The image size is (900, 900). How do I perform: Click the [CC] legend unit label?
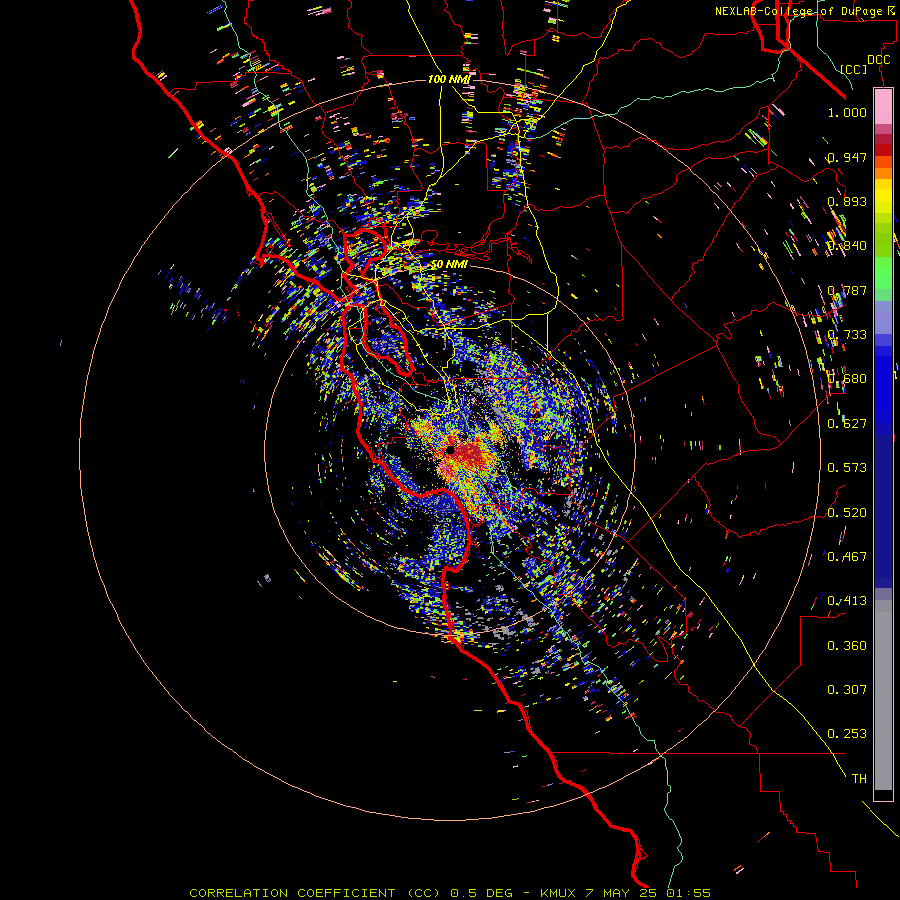coord(854,69)
